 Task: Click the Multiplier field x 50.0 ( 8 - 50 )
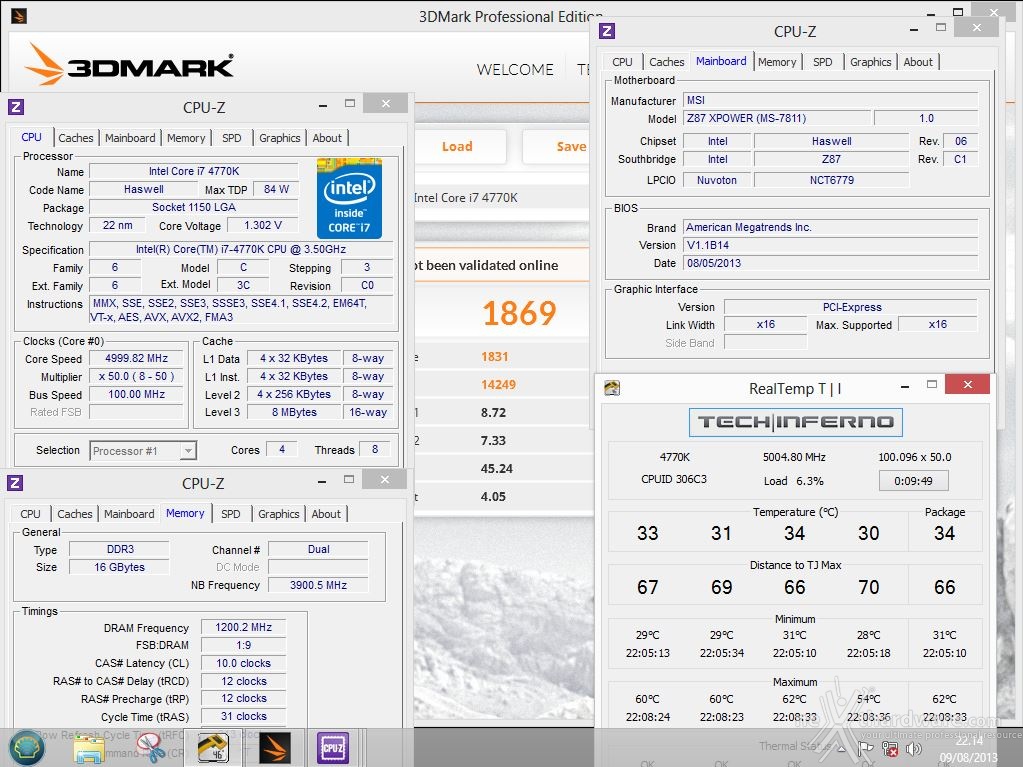click(136, 376)
